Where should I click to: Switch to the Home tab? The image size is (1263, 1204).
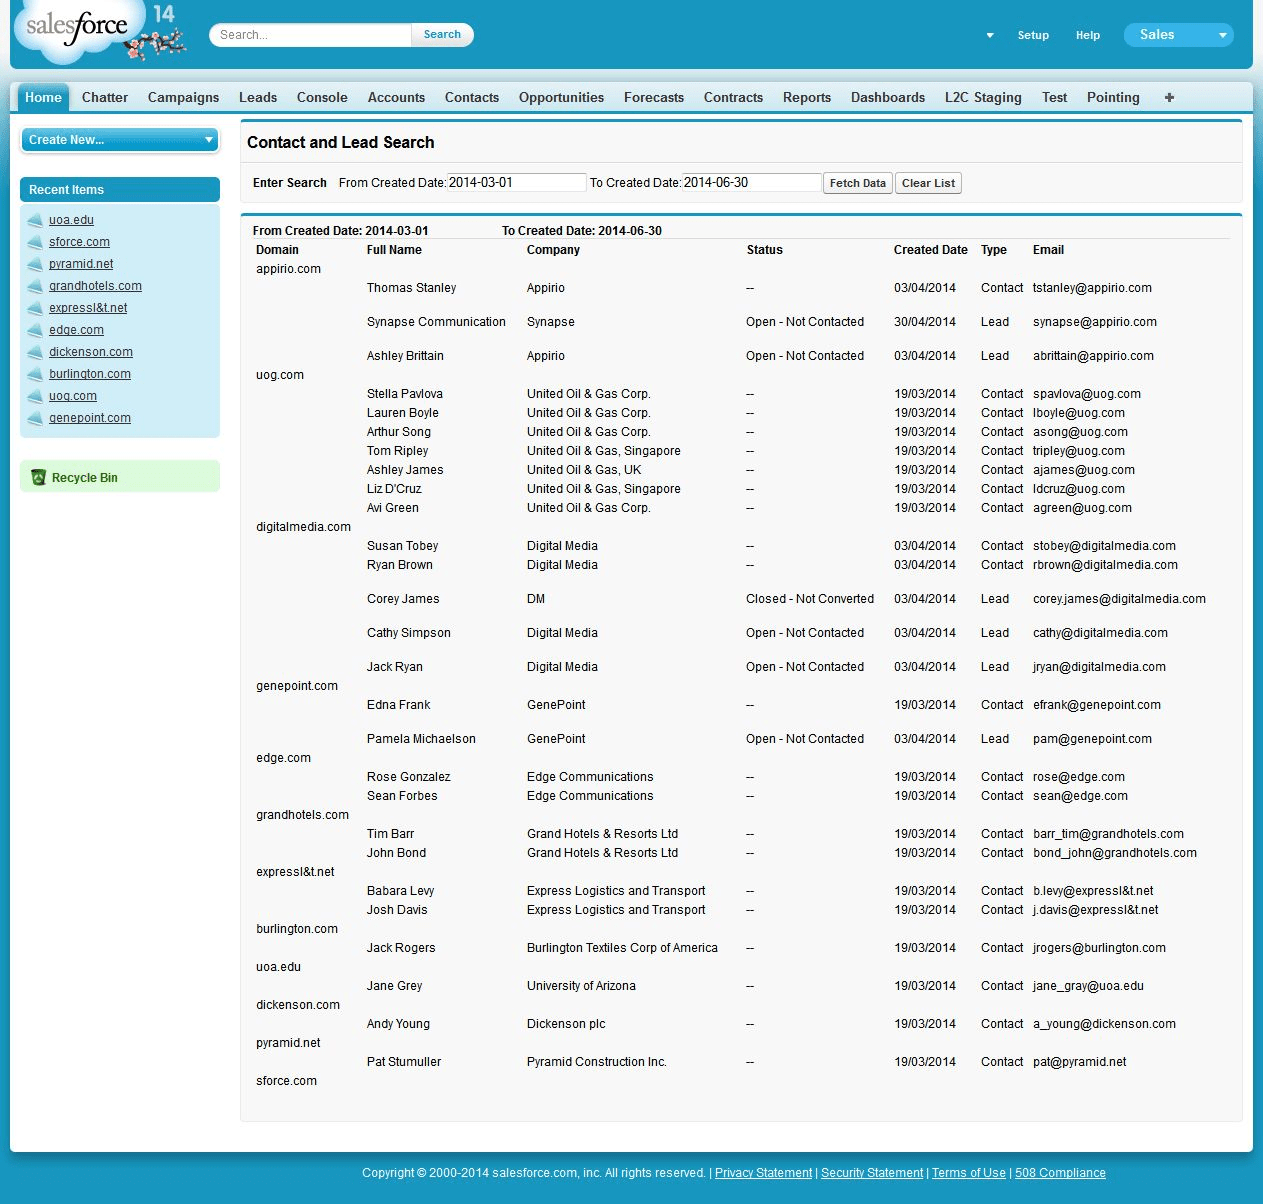[43, 97]
